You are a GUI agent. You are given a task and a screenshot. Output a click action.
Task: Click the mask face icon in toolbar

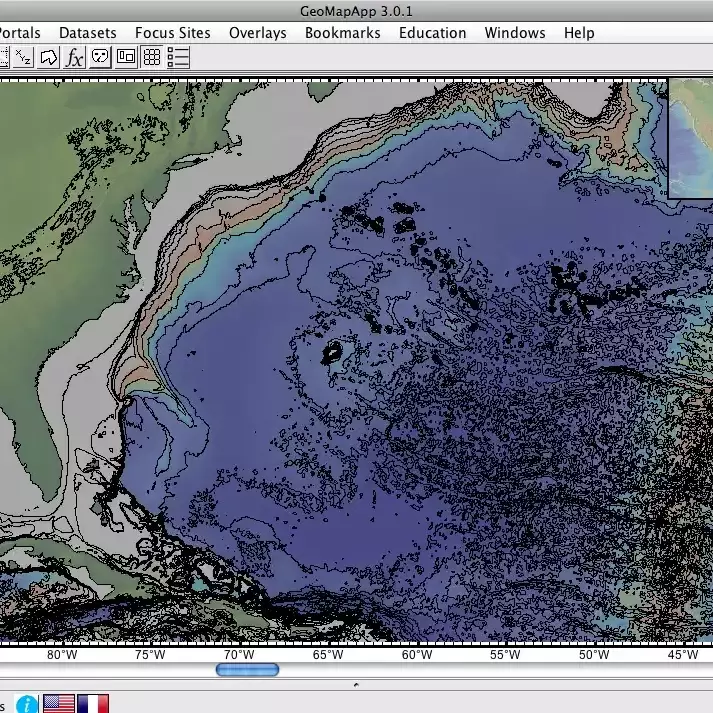coord(100,57)
